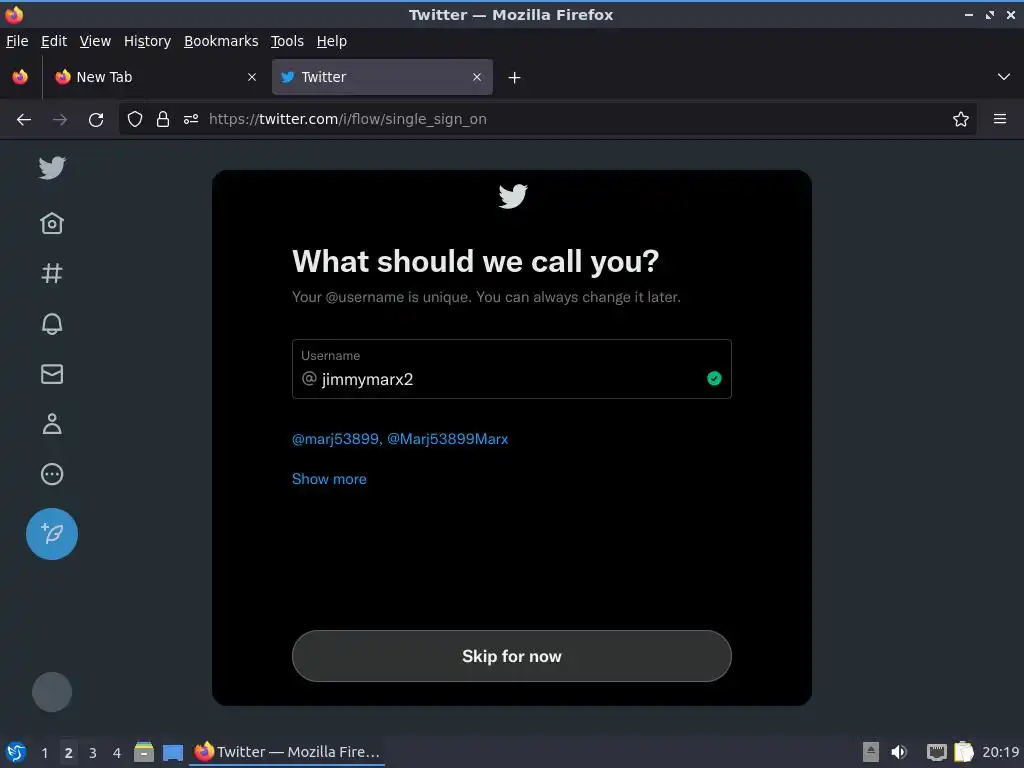Open the Explore hashtag icon
This screenshot has height=768, width=1024.
tap(52, 273)
